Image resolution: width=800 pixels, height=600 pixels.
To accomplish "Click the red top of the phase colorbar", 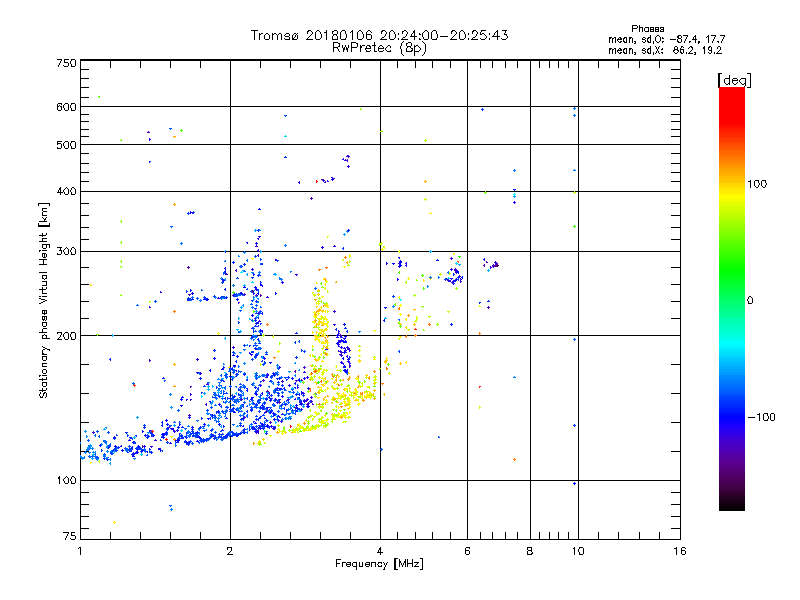I will [732, 99].
